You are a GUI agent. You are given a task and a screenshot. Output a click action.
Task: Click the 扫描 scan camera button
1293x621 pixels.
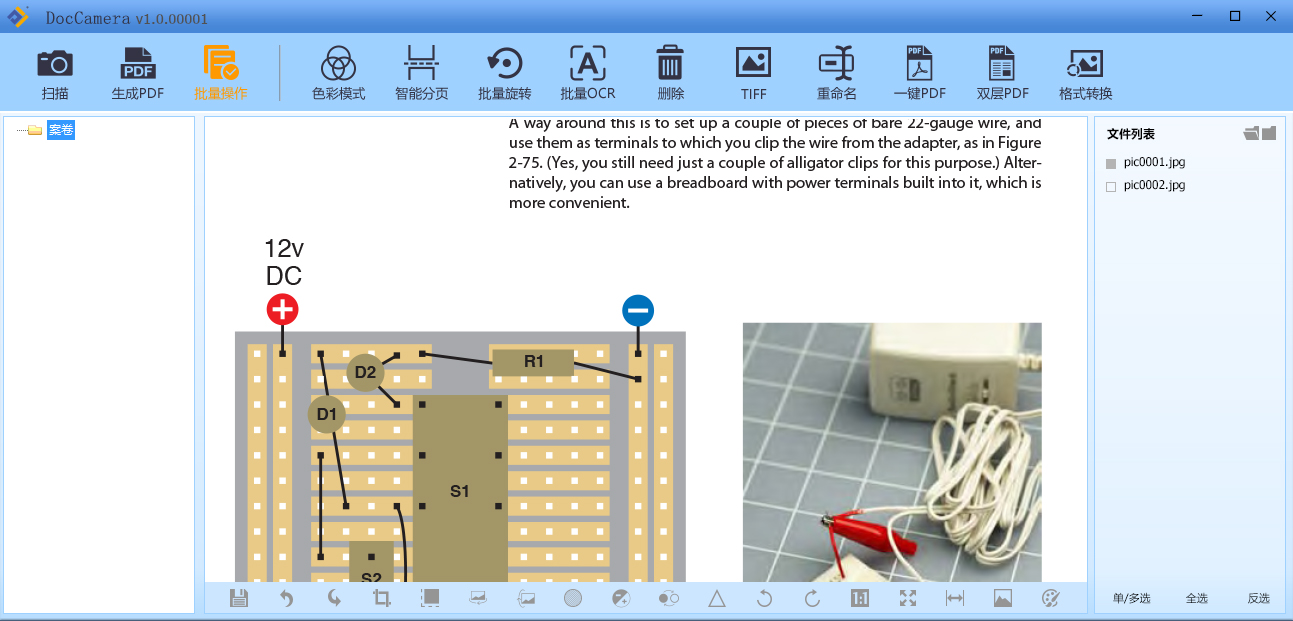point(55,73)
